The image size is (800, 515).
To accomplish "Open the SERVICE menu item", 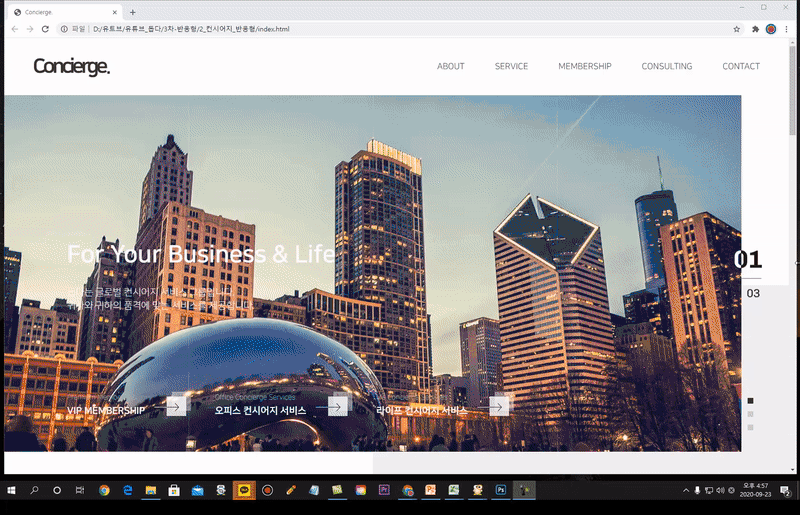I will click(x=511, y=66).
